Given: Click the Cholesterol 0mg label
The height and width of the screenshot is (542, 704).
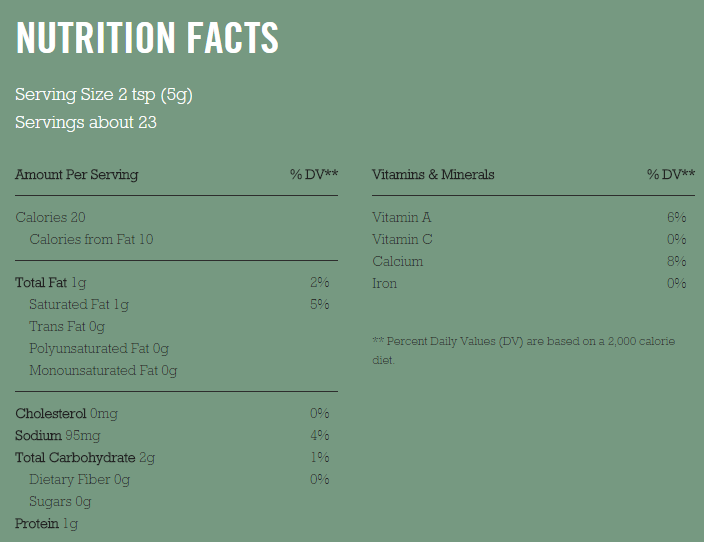Looking at the screenshot, I should click(x=66, y=414).
